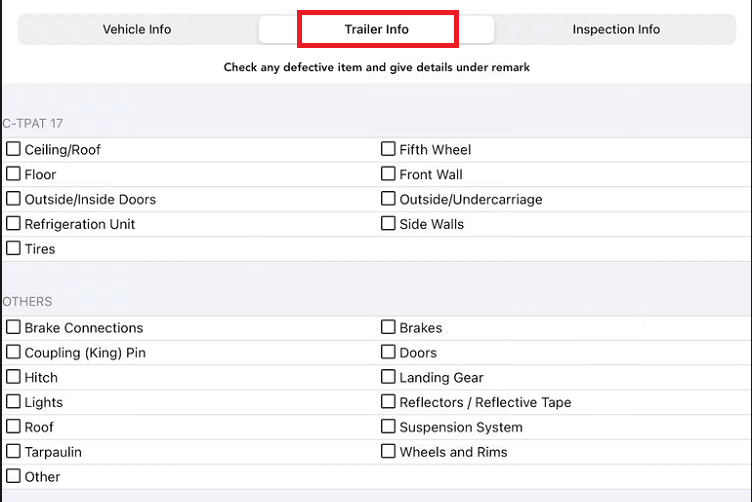This screenshot has height=502, width=752.
Task: Check the Tires checkbox
Action: click(14, 248)
